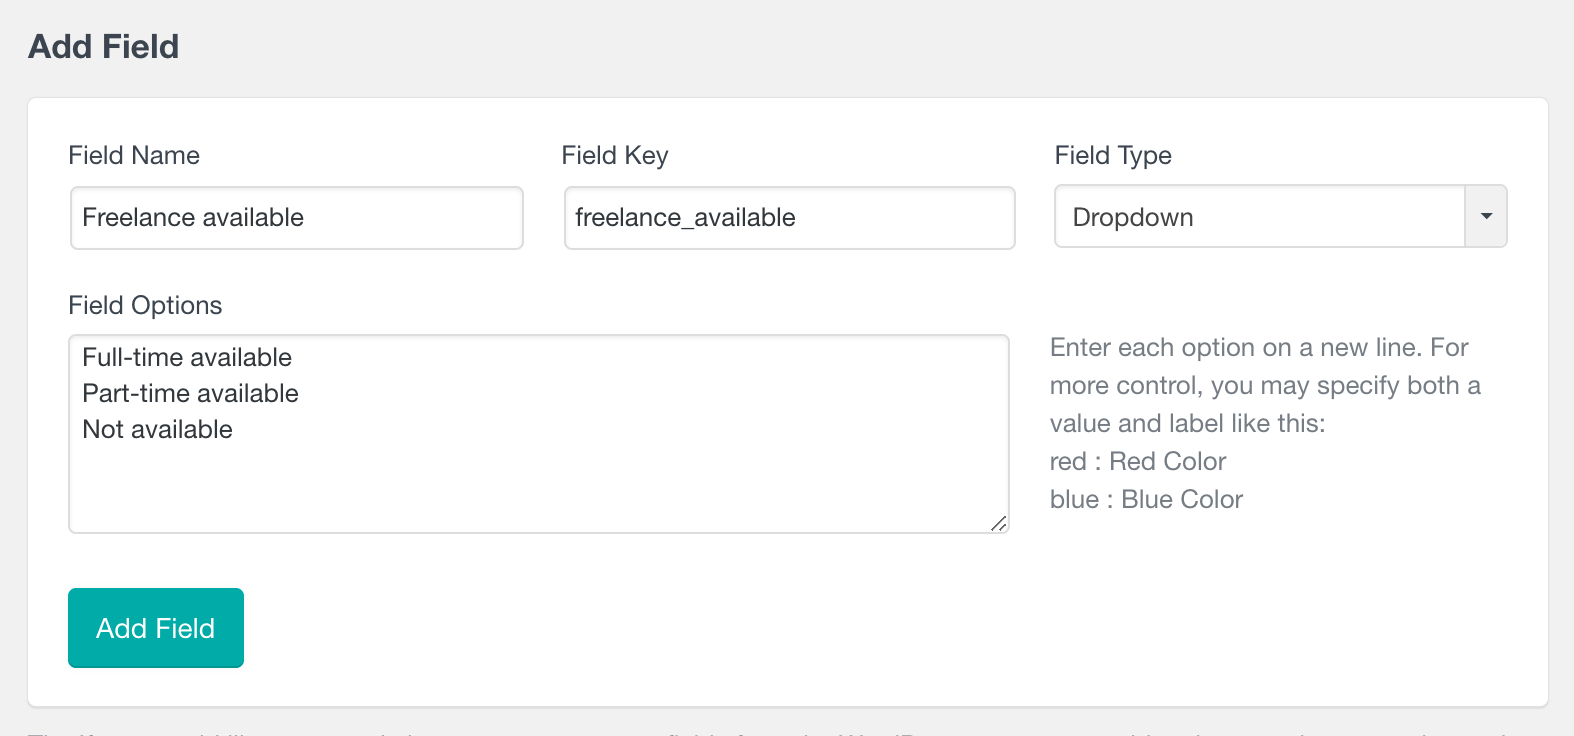The height and width of the screenshot is (736, 1574).
Task: Focus the Field Name input box
Action: pos(297,218)
